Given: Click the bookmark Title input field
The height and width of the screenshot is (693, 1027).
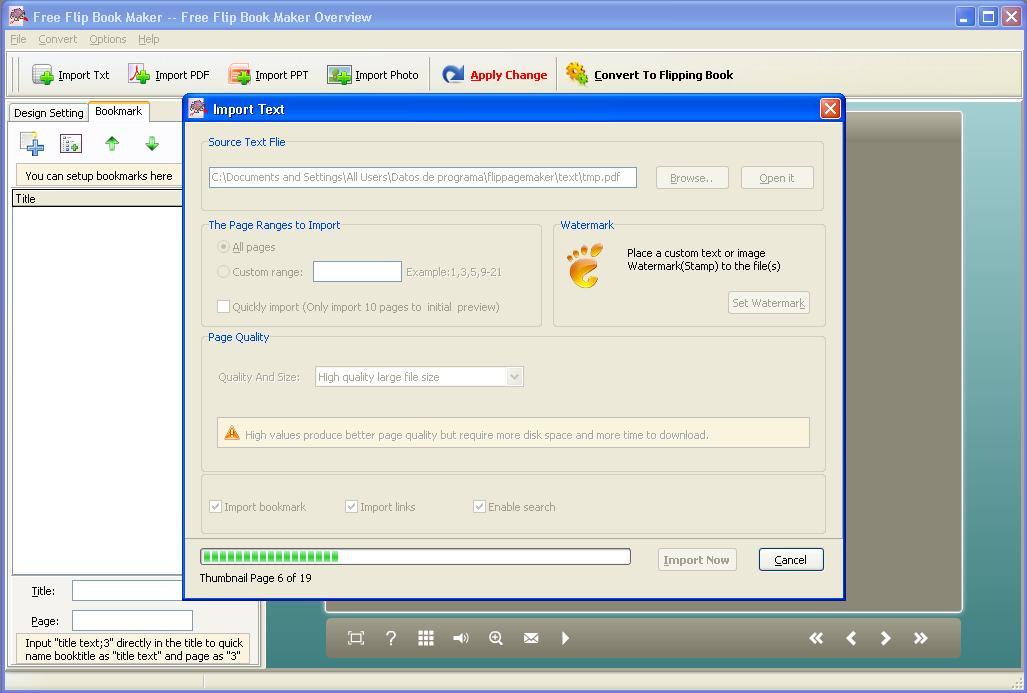Looking at the screenshot, I should pyautogui.click(x=128, y=590).
